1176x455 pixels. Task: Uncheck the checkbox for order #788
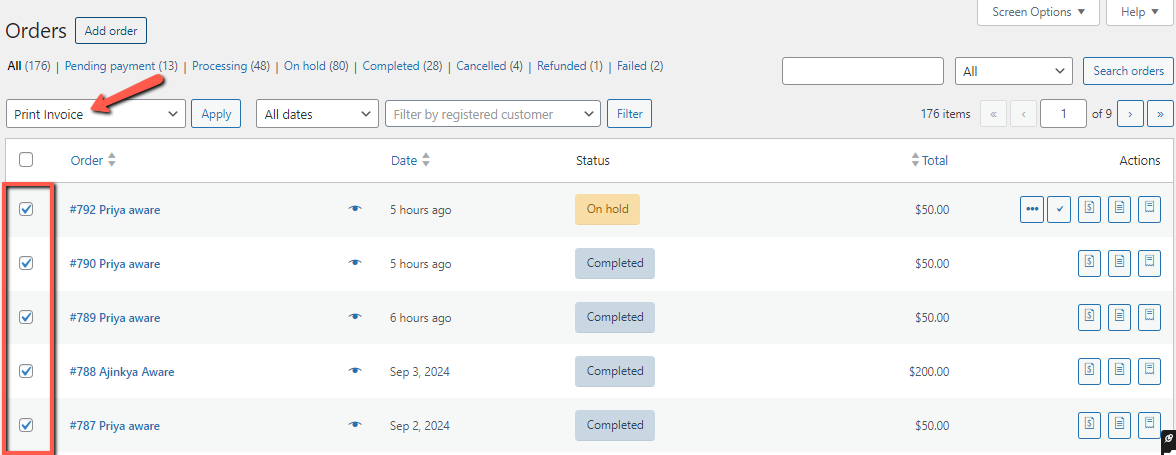(x=26, y=371)
